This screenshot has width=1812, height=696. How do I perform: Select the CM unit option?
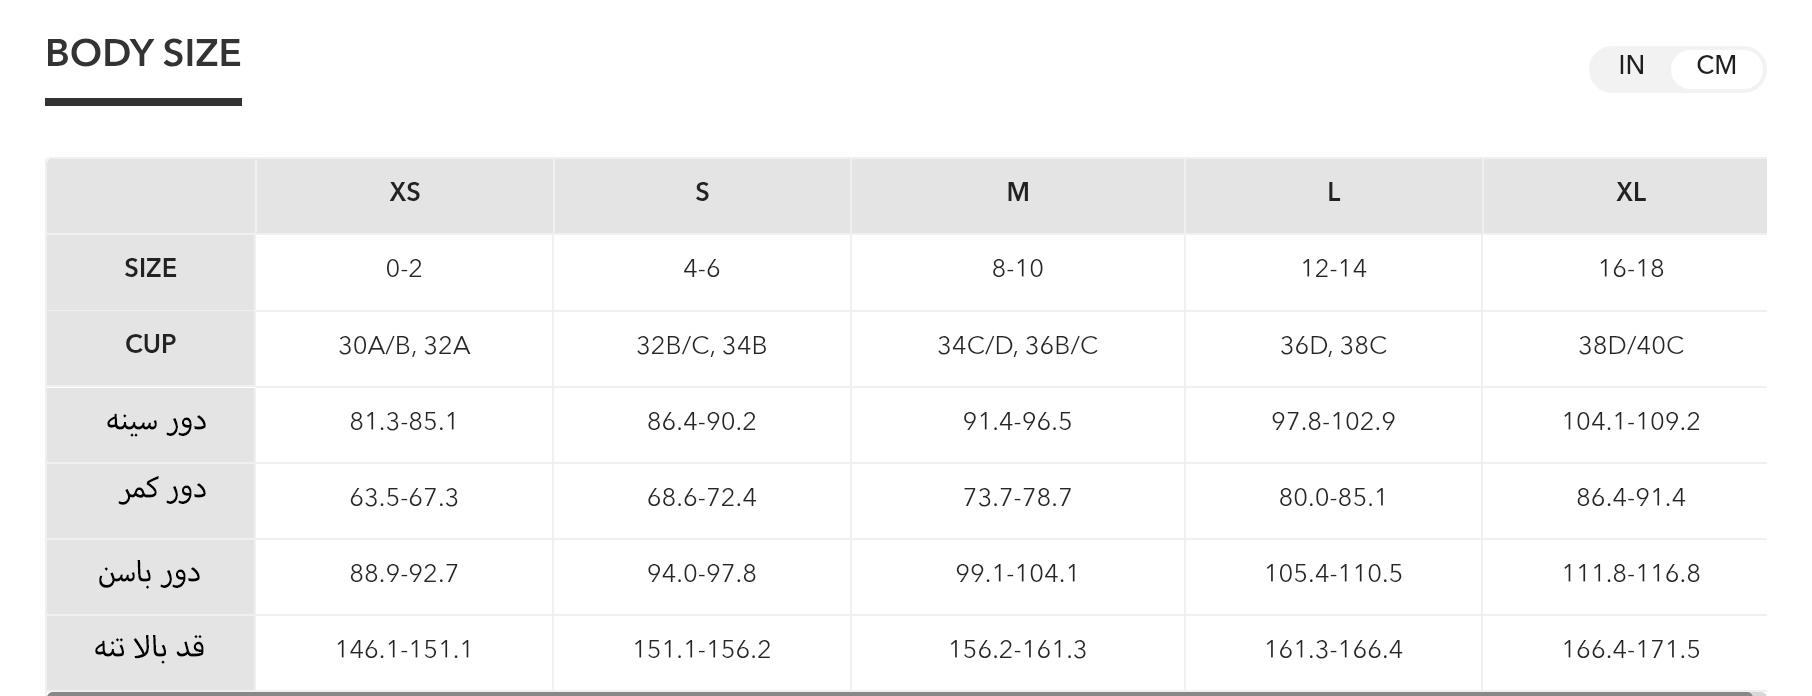(1716, 66)
